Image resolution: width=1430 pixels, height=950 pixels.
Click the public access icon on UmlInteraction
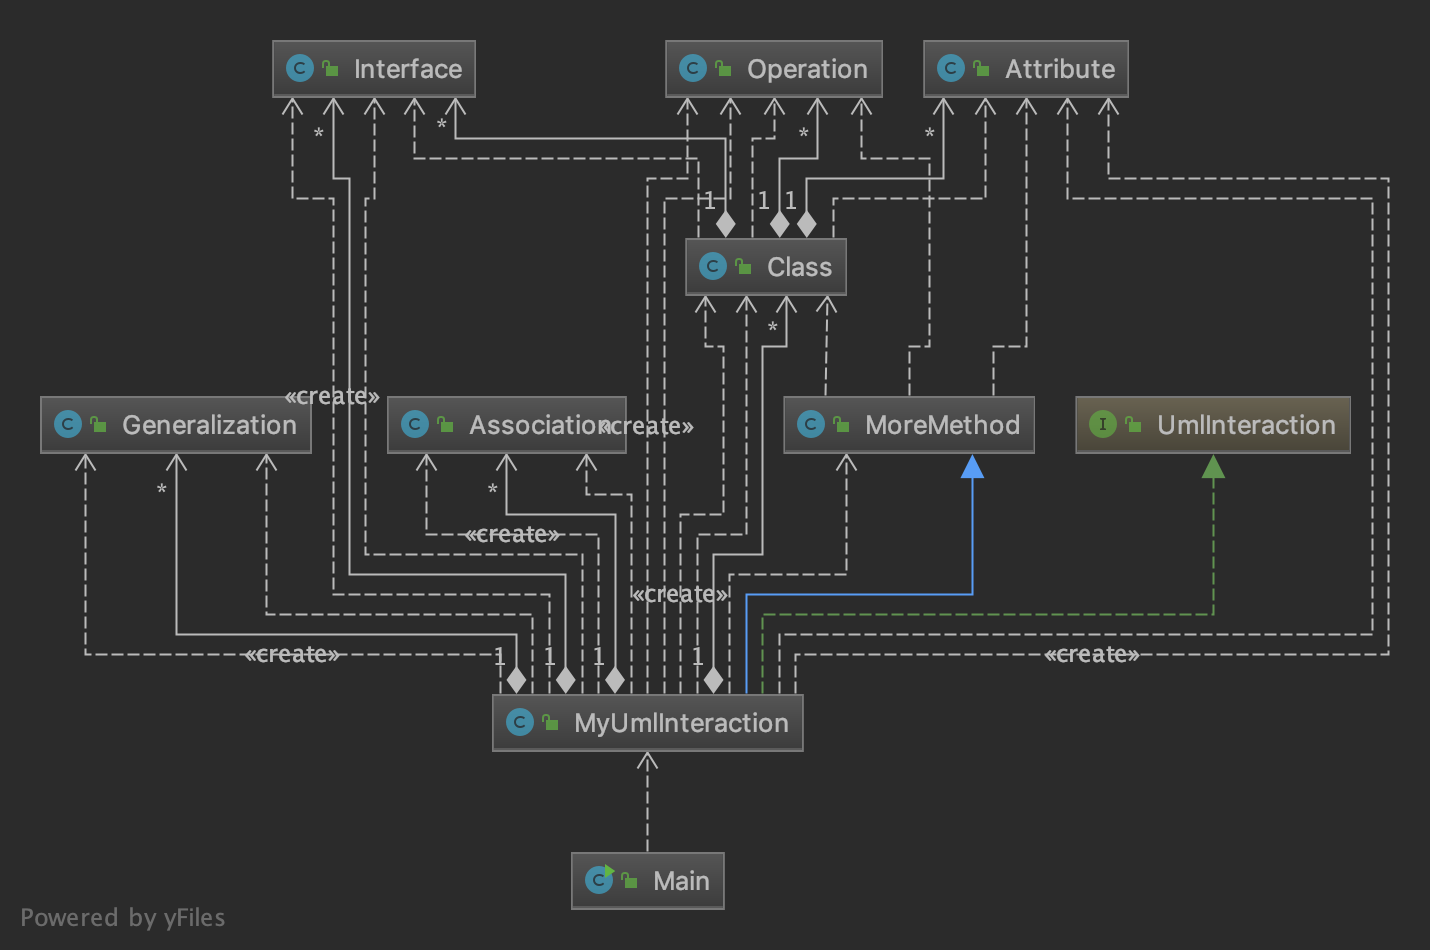click(x=1133, y=424)
